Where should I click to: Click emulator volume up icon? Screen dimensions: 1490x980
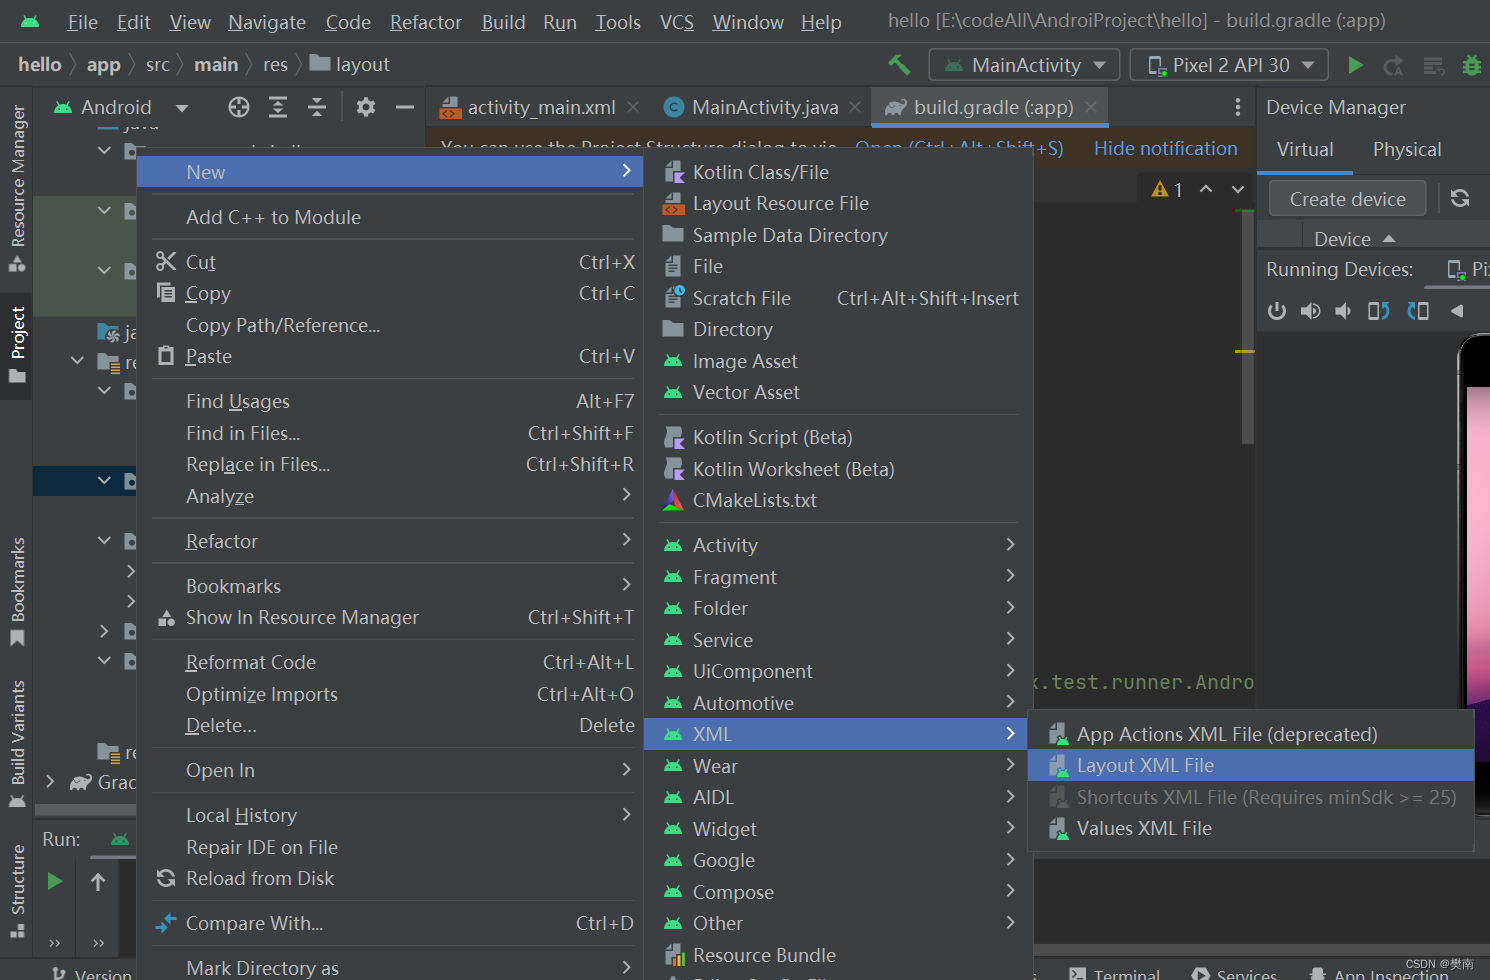tap(1310, 311)
